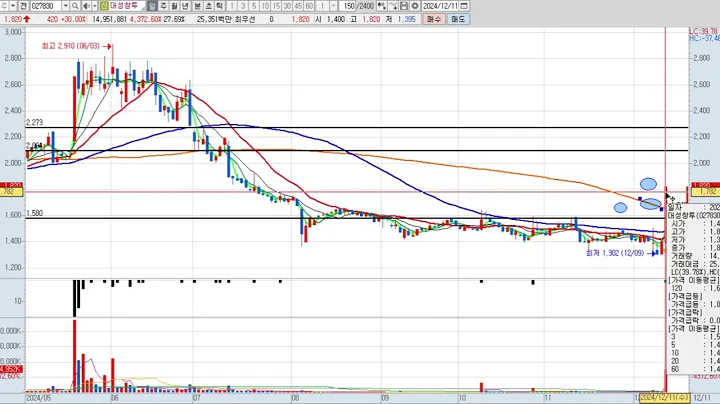The height and width of the screenshot is (404, 720).
Task: Choose the 3 interval button
Action: click(x=243, y=6)
